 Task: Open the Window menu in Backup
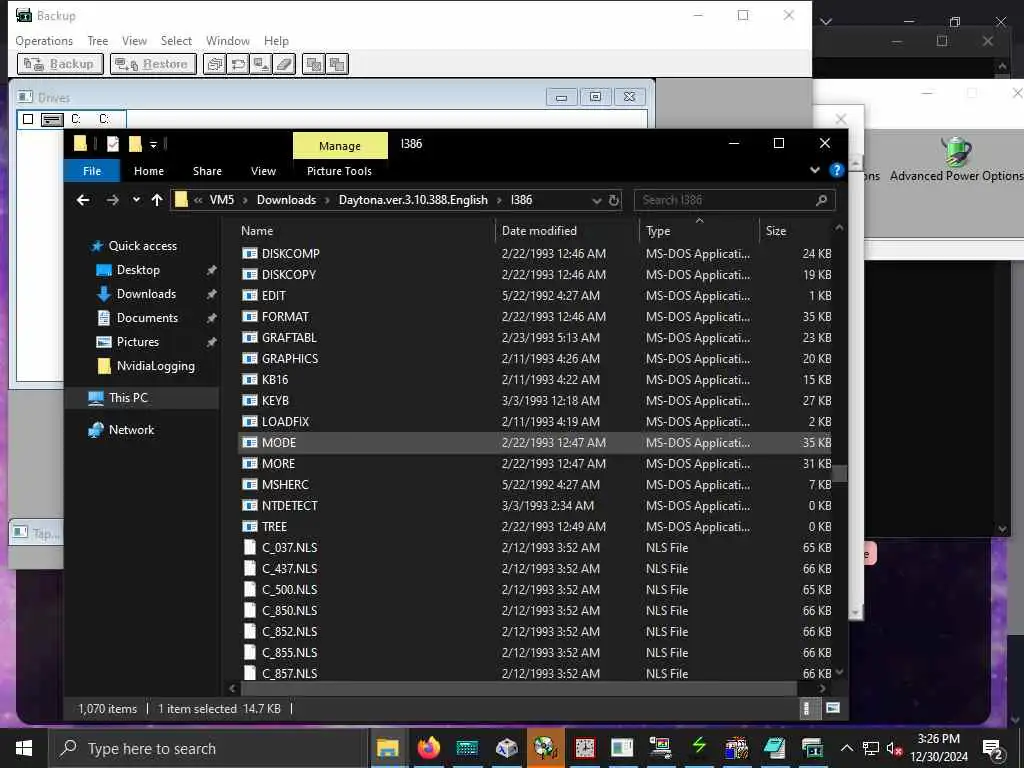pyautogui.click(x=227, y=40)
